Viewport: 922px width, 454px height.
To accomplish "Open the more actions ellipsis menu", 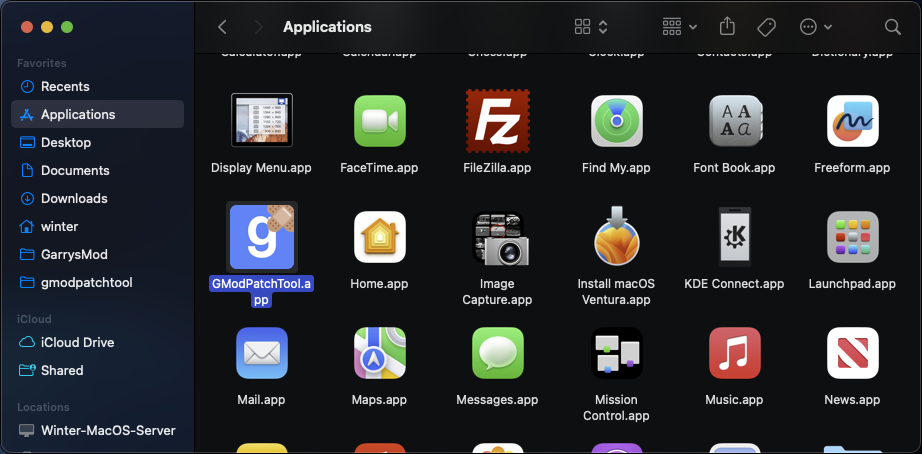I will (816, 27).
